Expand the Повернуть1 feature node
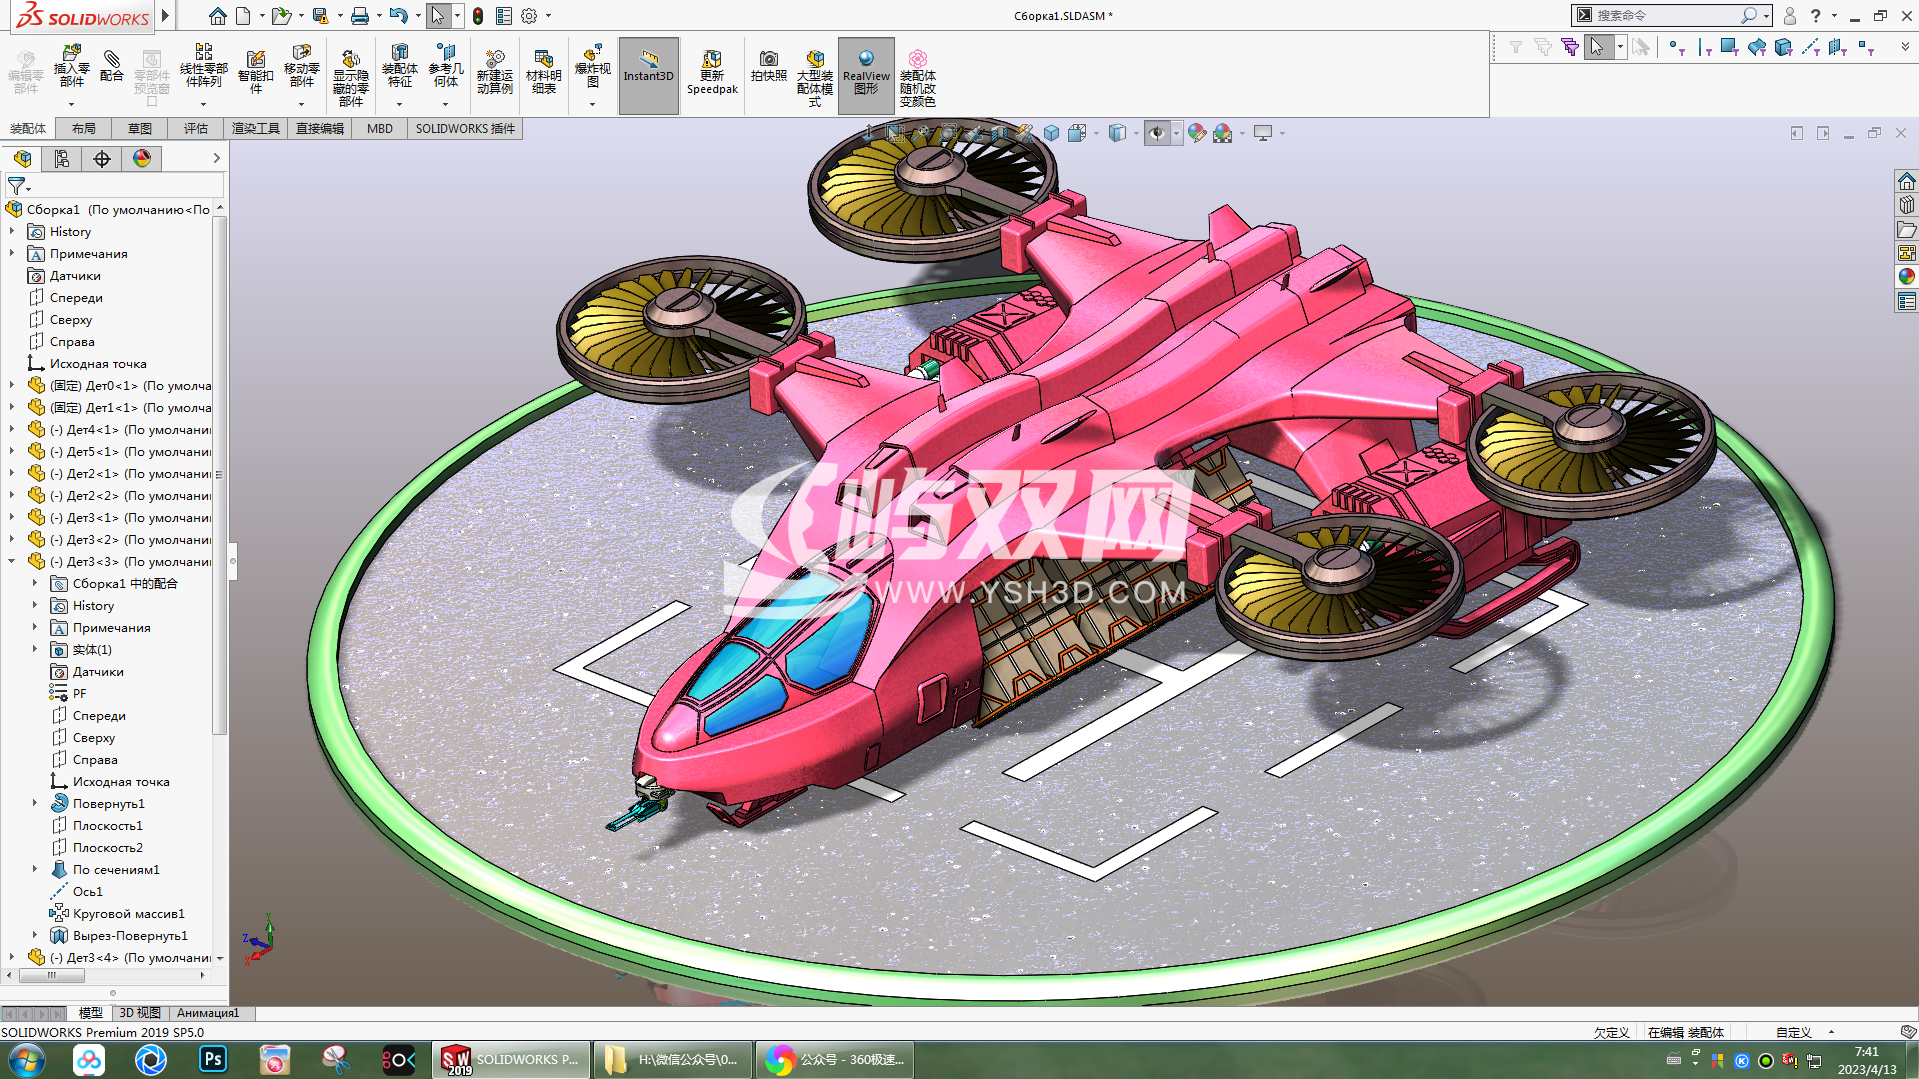 coord(35,804)
